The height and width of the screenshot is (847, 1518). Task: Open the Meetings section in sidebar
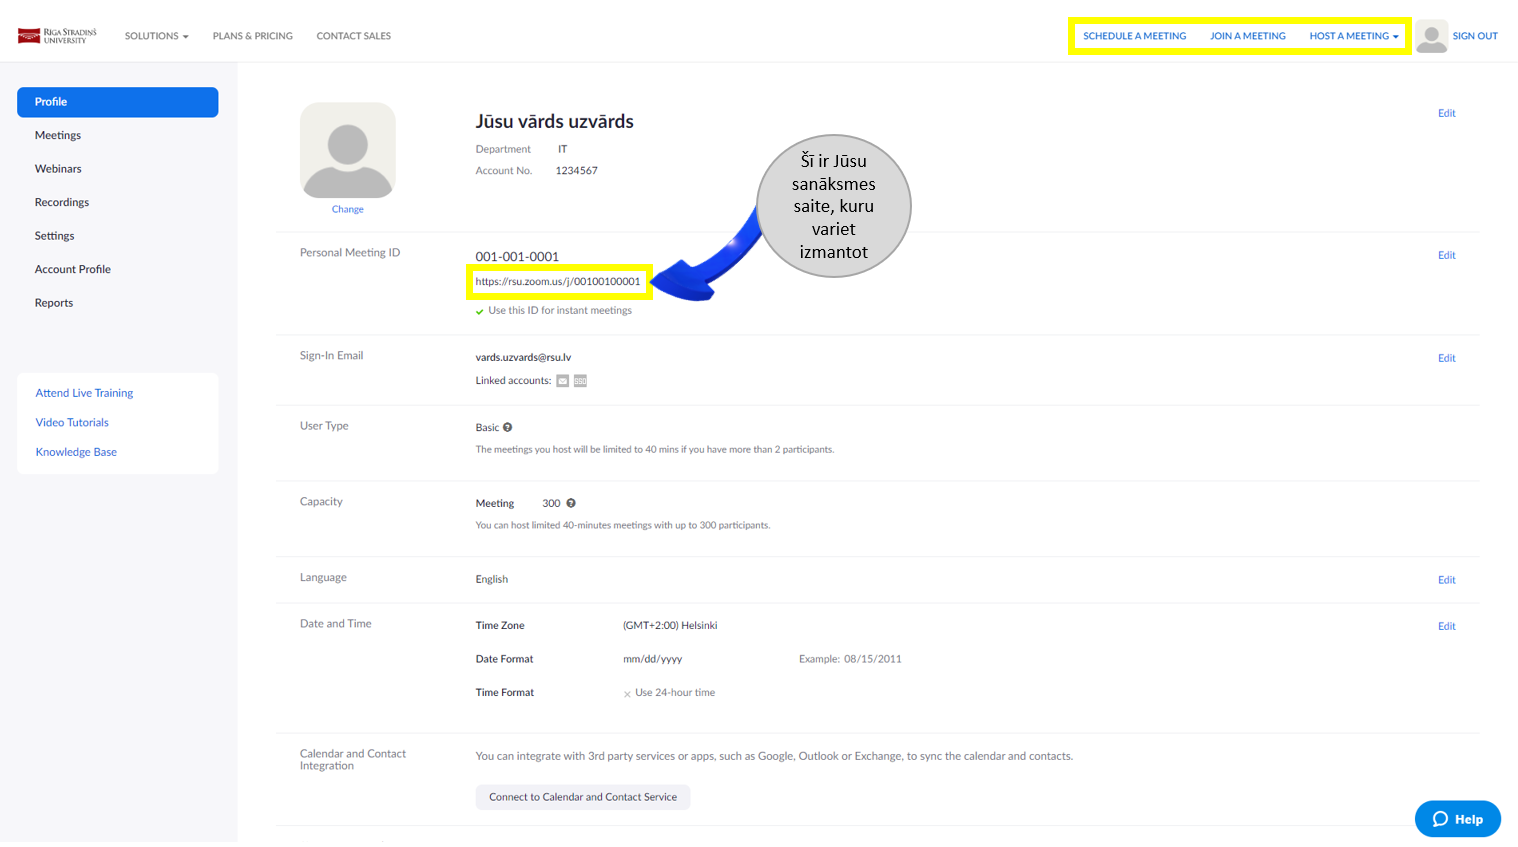point(58,135)
